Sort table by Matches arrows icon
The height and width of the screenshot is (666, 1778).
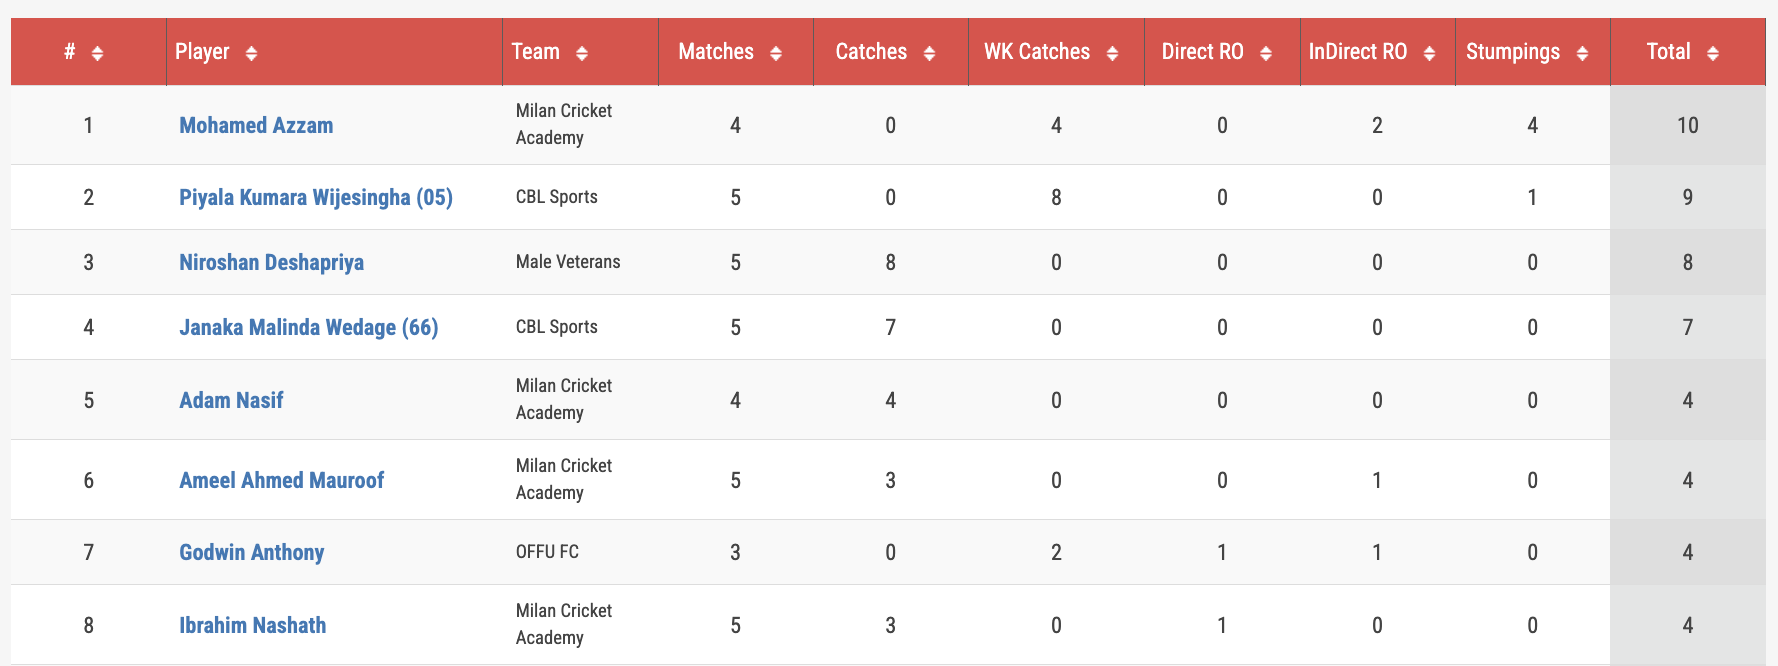(x=776, y=53)
